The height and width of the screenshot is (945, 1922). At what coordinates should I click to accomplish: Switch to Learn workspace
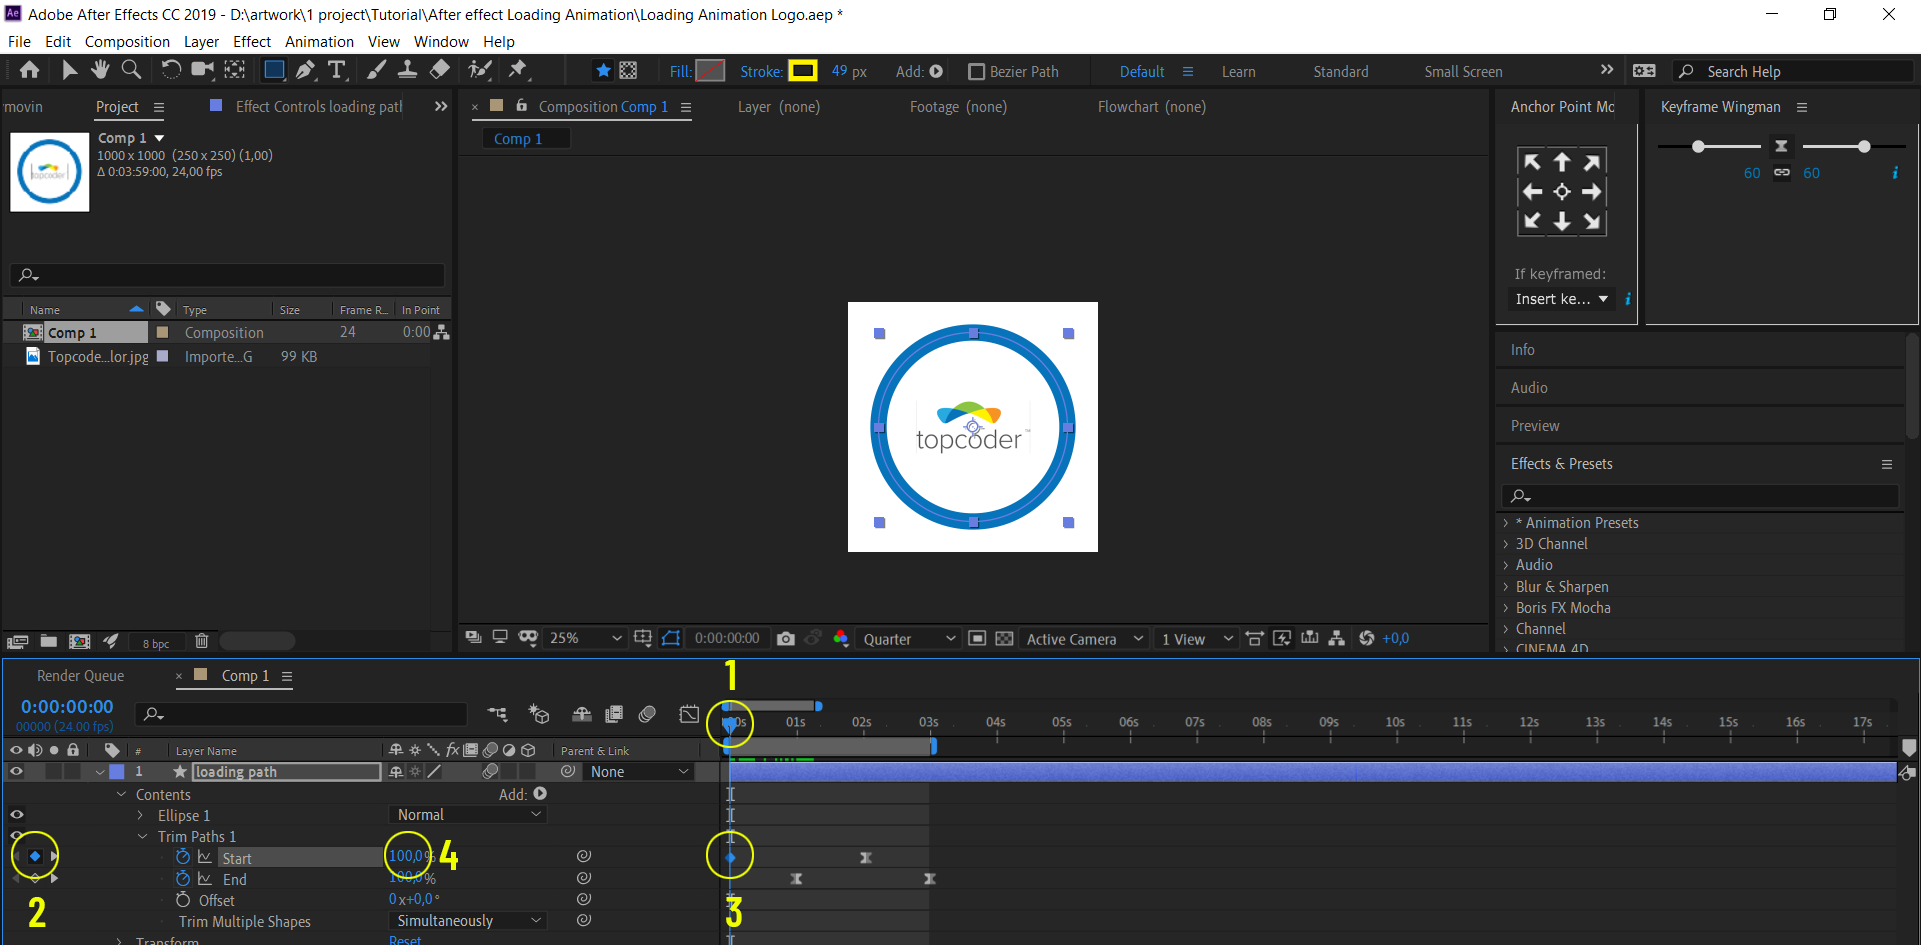[x=1238, y=72]
